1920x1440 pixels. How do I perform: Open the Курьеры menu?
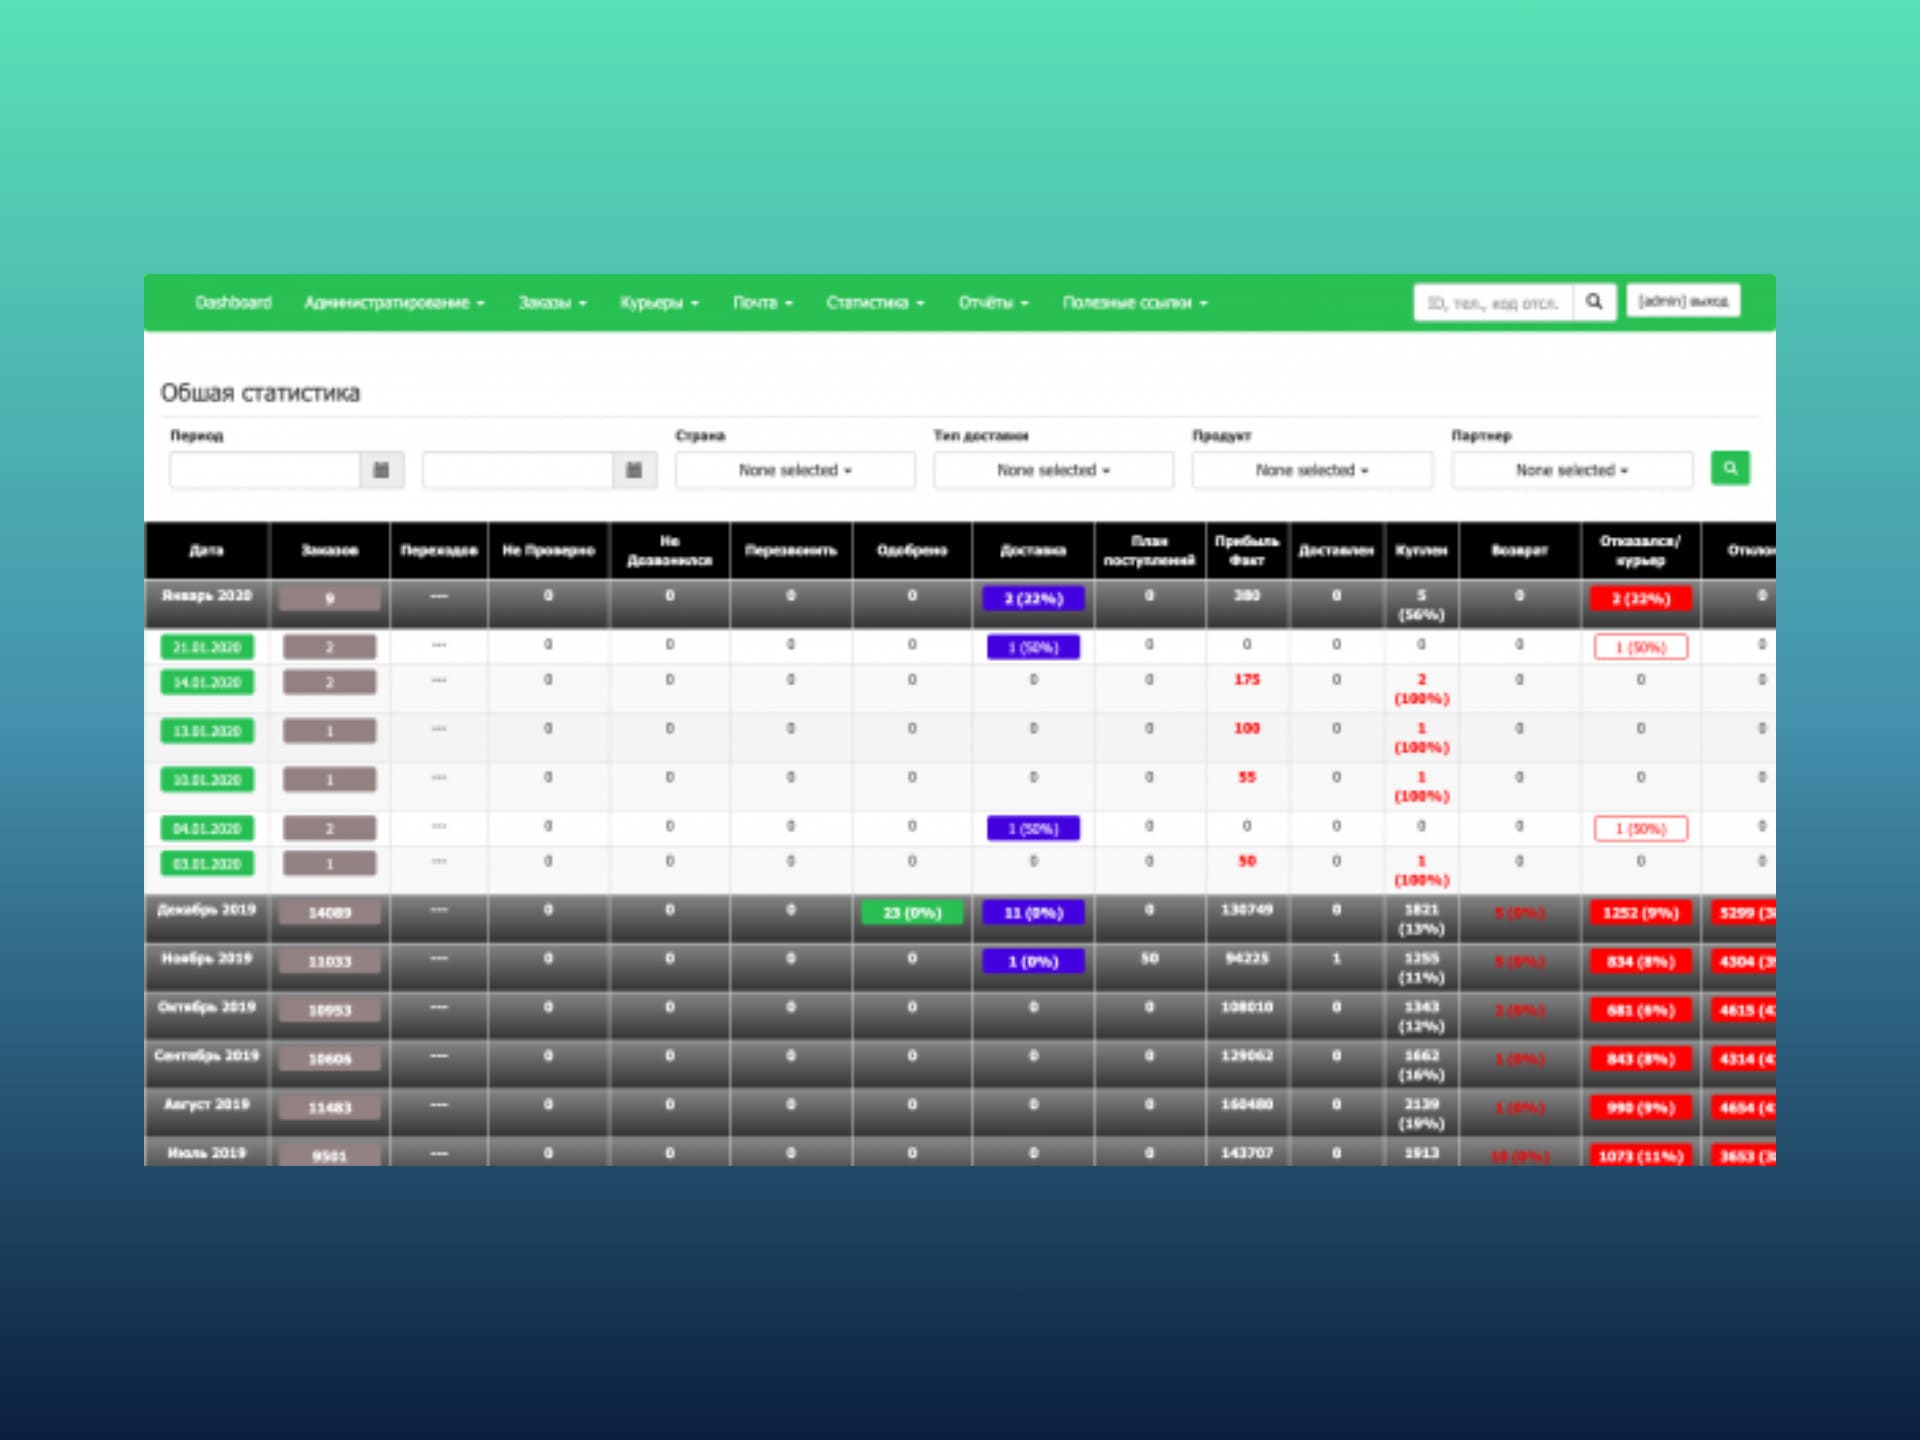tap(659, 303)
